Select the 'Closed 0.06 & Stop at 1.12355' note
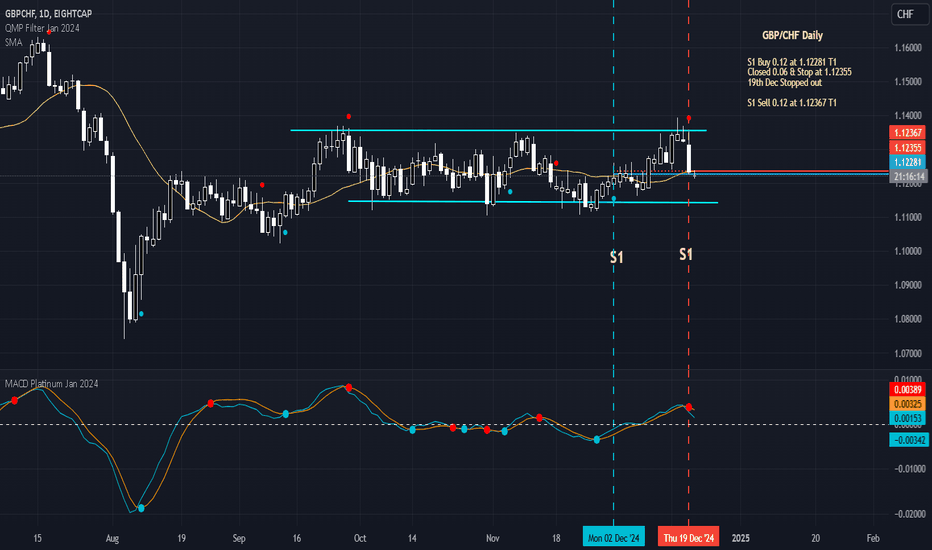 [x=799, y=72]
